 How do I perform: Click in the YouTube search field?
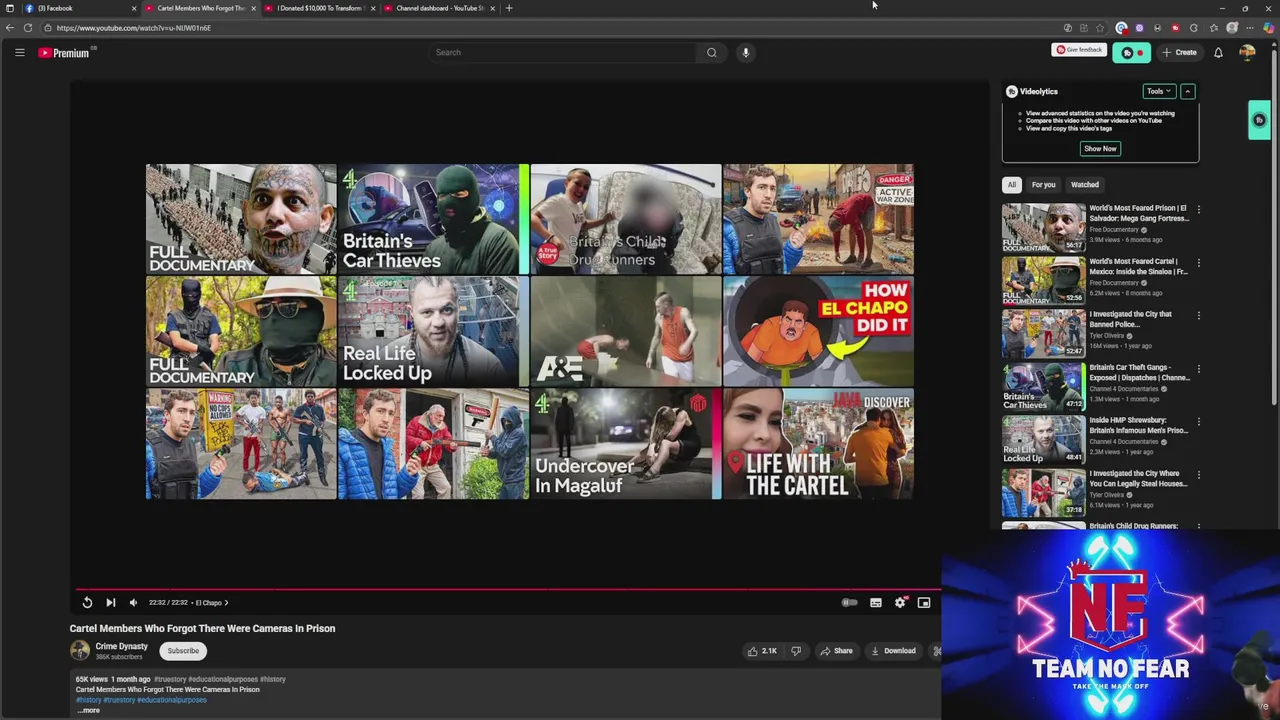[x=562, y=52]
